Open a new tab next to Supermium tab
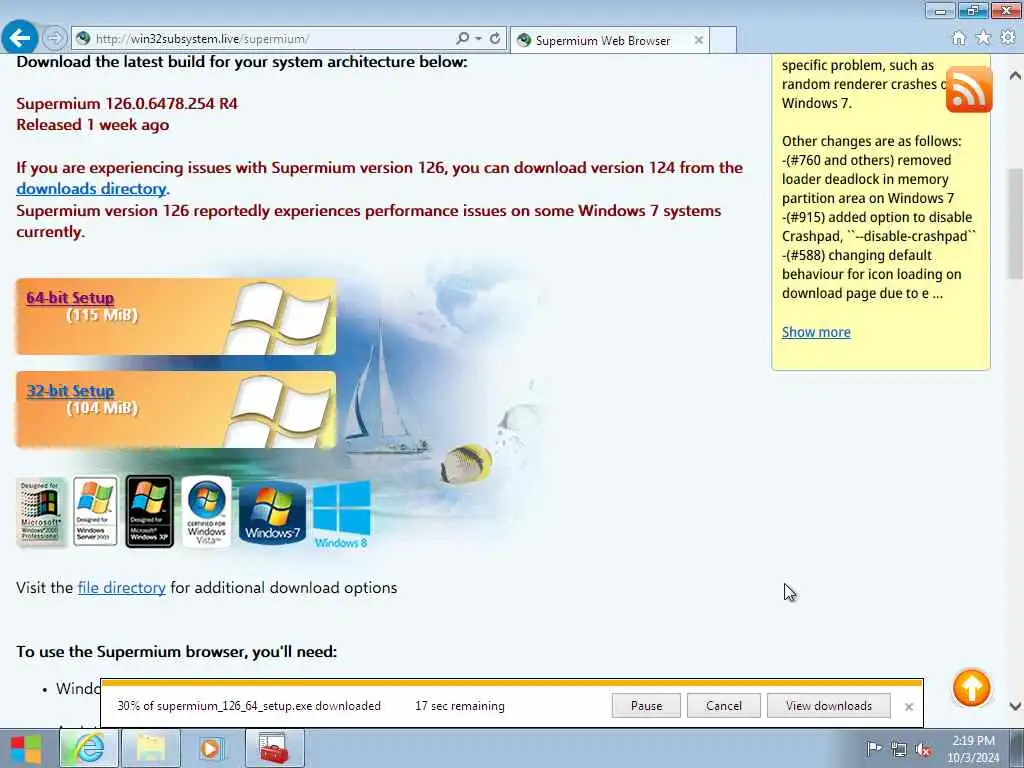1024x768 pixels. point(723,40)
